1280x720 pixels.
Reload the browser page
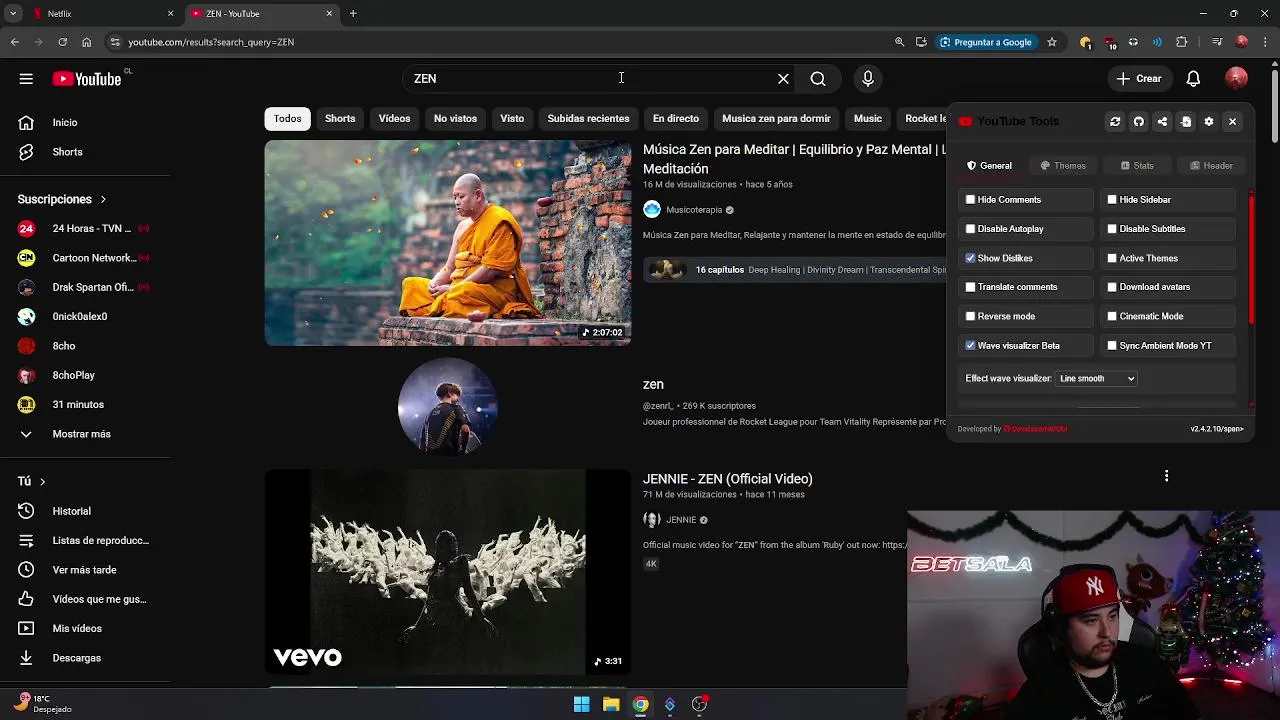[62, 42]
